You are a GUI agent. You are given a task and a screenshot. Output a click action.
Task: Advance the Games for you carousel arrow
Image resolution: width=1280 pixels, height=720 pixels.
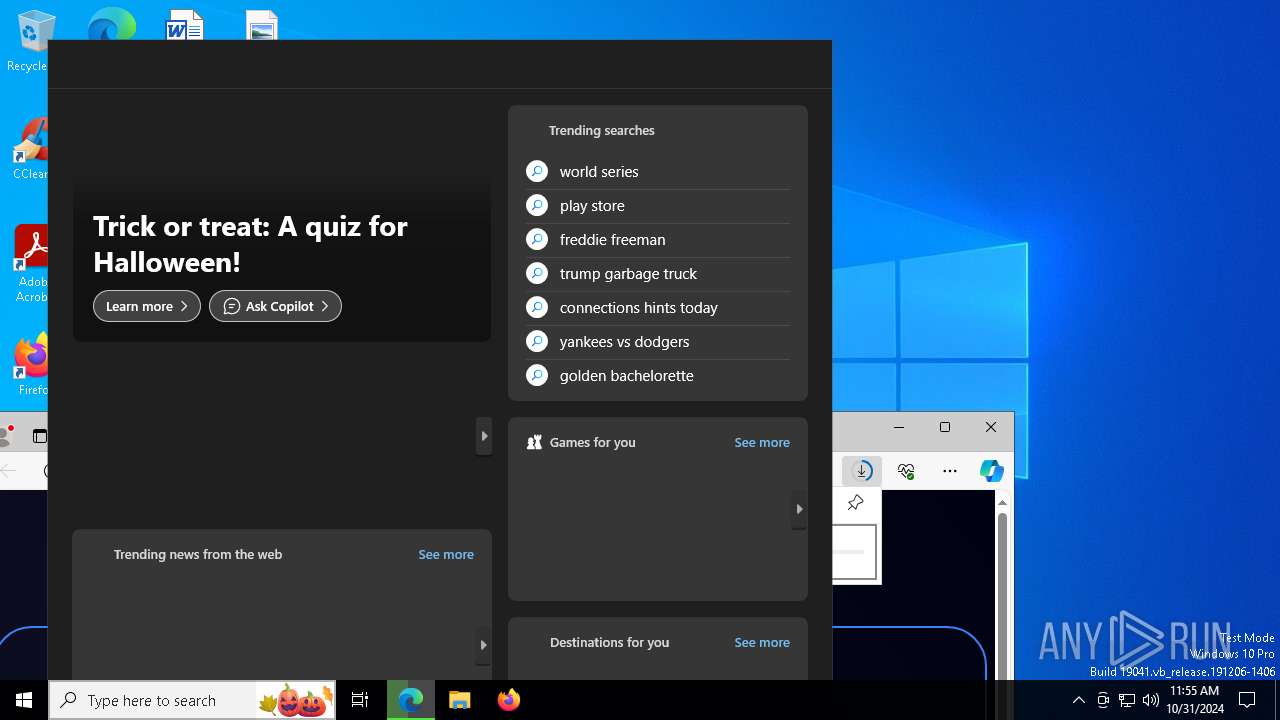[799, 509]
